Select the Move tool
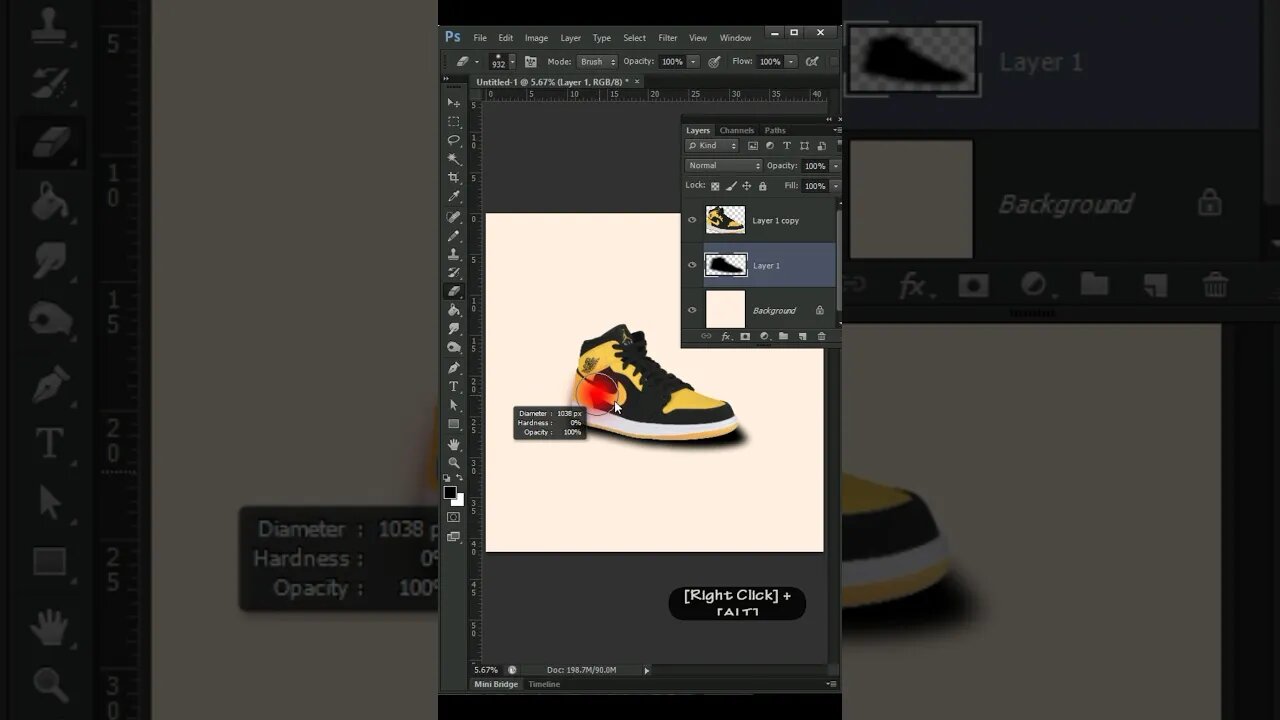Viewport: 1280px width, 720px height. pyautogui.click(x=453, y=103)
